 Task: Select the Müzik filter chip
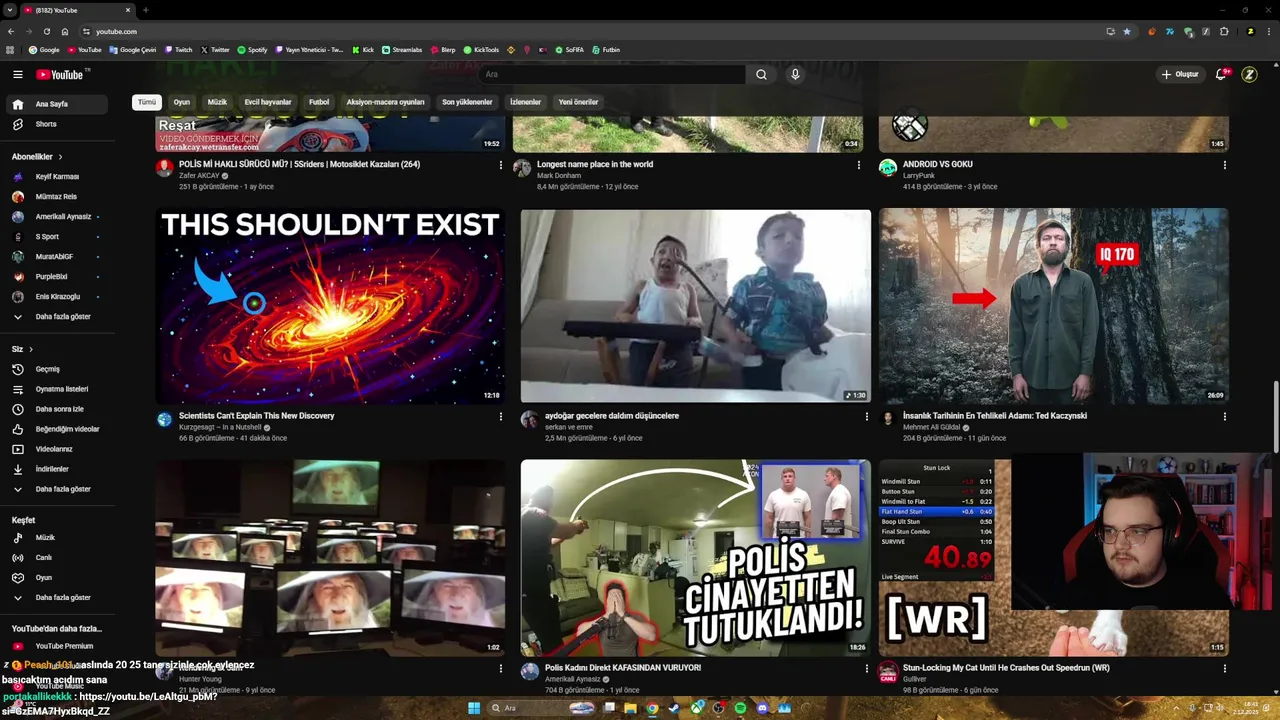[217, 102]
